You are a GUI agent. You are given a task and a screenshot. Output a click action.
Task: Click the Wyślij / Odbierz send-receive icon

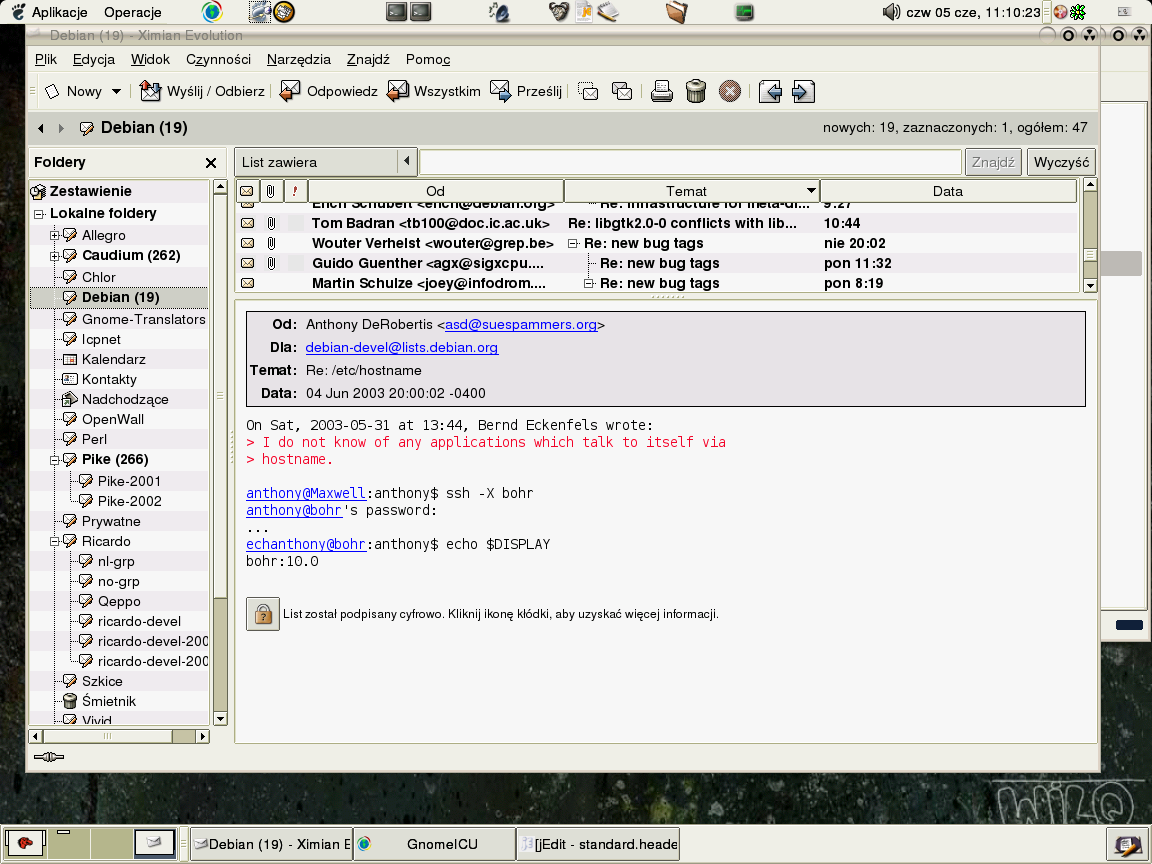[x=150, y=92]
